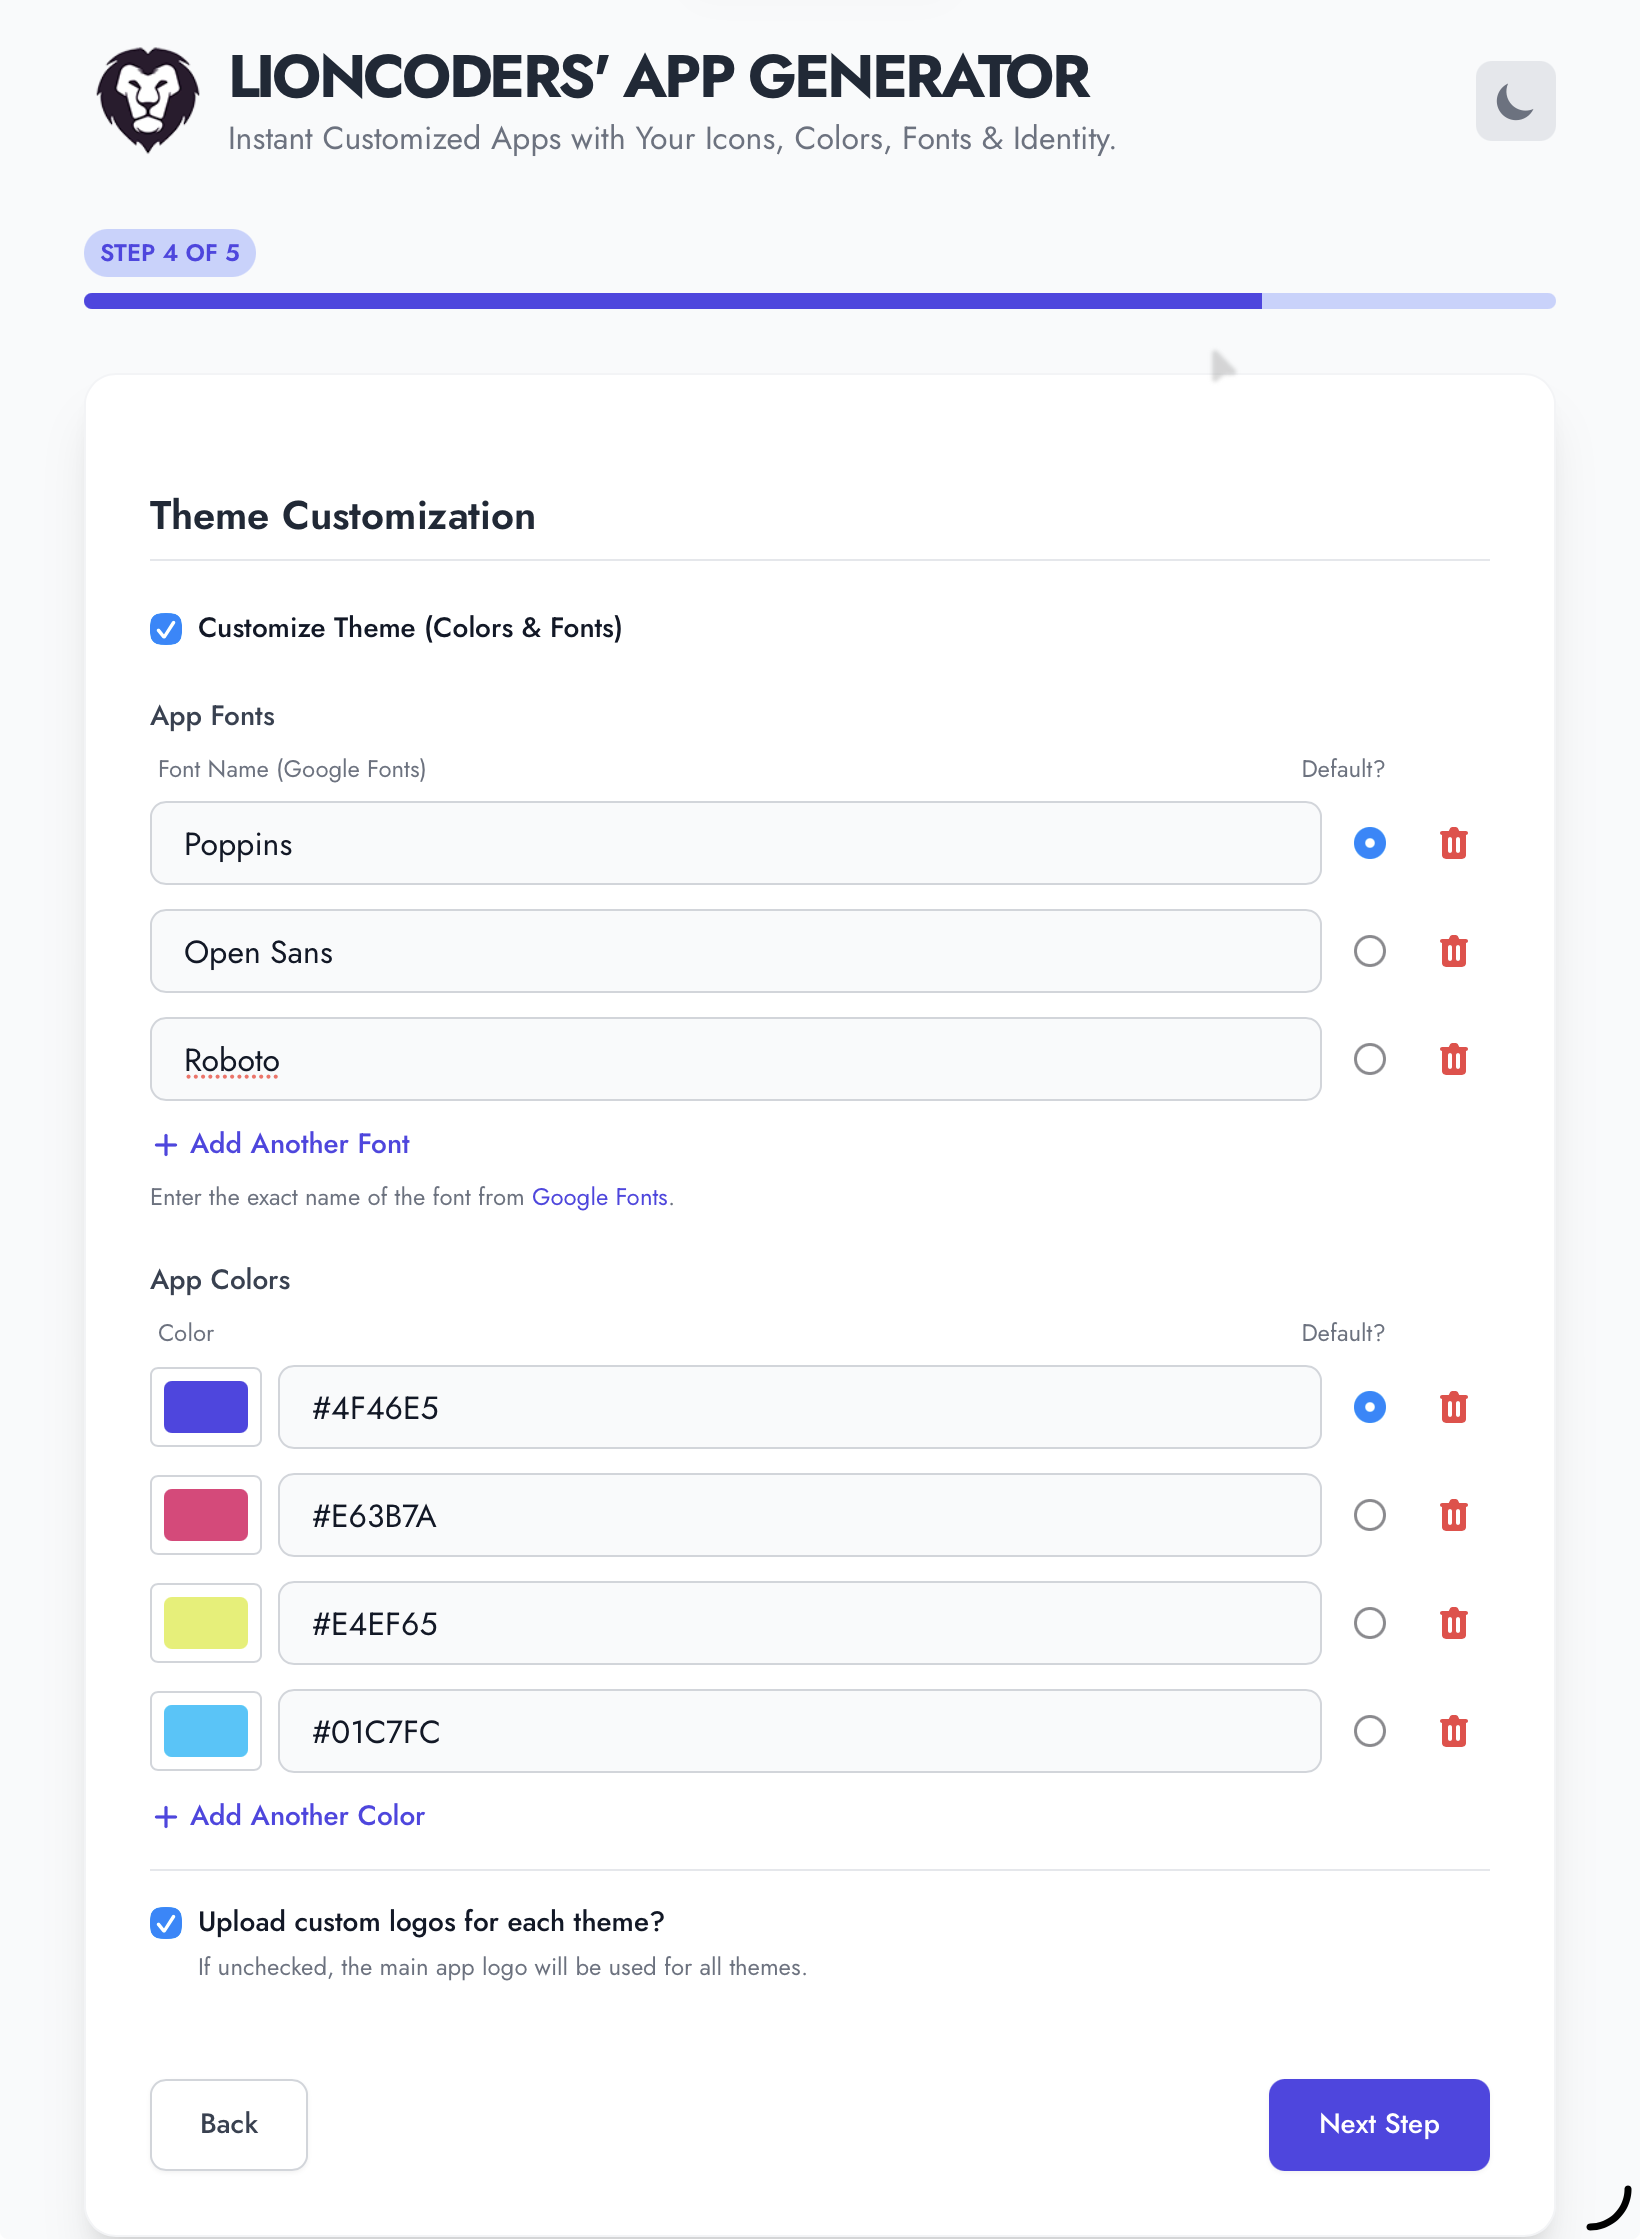Toggle dark mode with the moon icon
The height and width of the screenshot is (2239, 1640).
pos(1514,100)
